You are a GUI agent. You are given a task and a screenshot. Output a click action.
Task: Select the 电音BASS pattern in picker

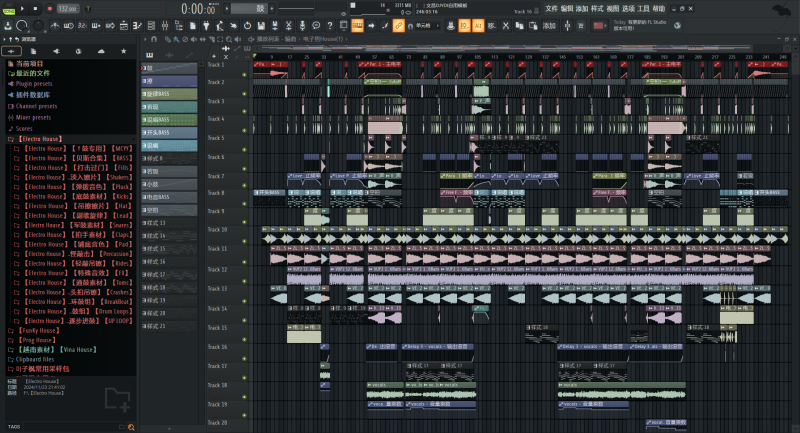coord(169,197)
